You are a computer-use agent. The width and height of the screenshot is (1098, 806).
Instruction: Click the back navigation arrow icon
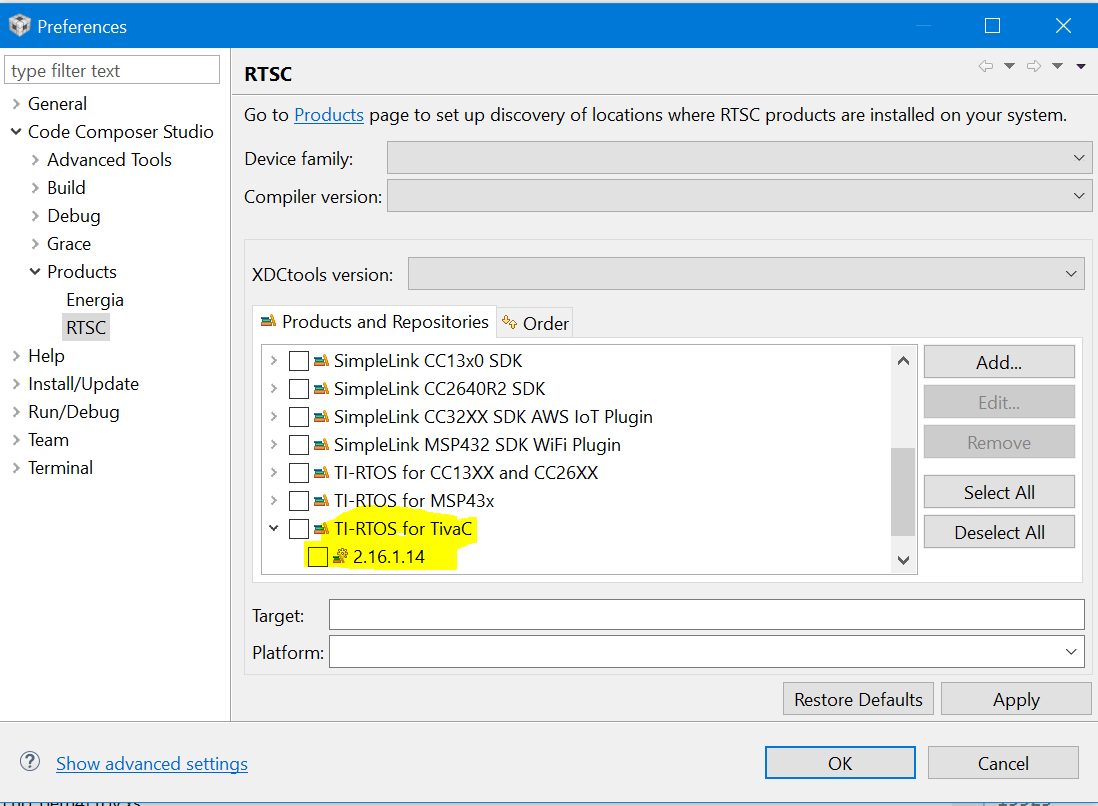pos(986,66)
